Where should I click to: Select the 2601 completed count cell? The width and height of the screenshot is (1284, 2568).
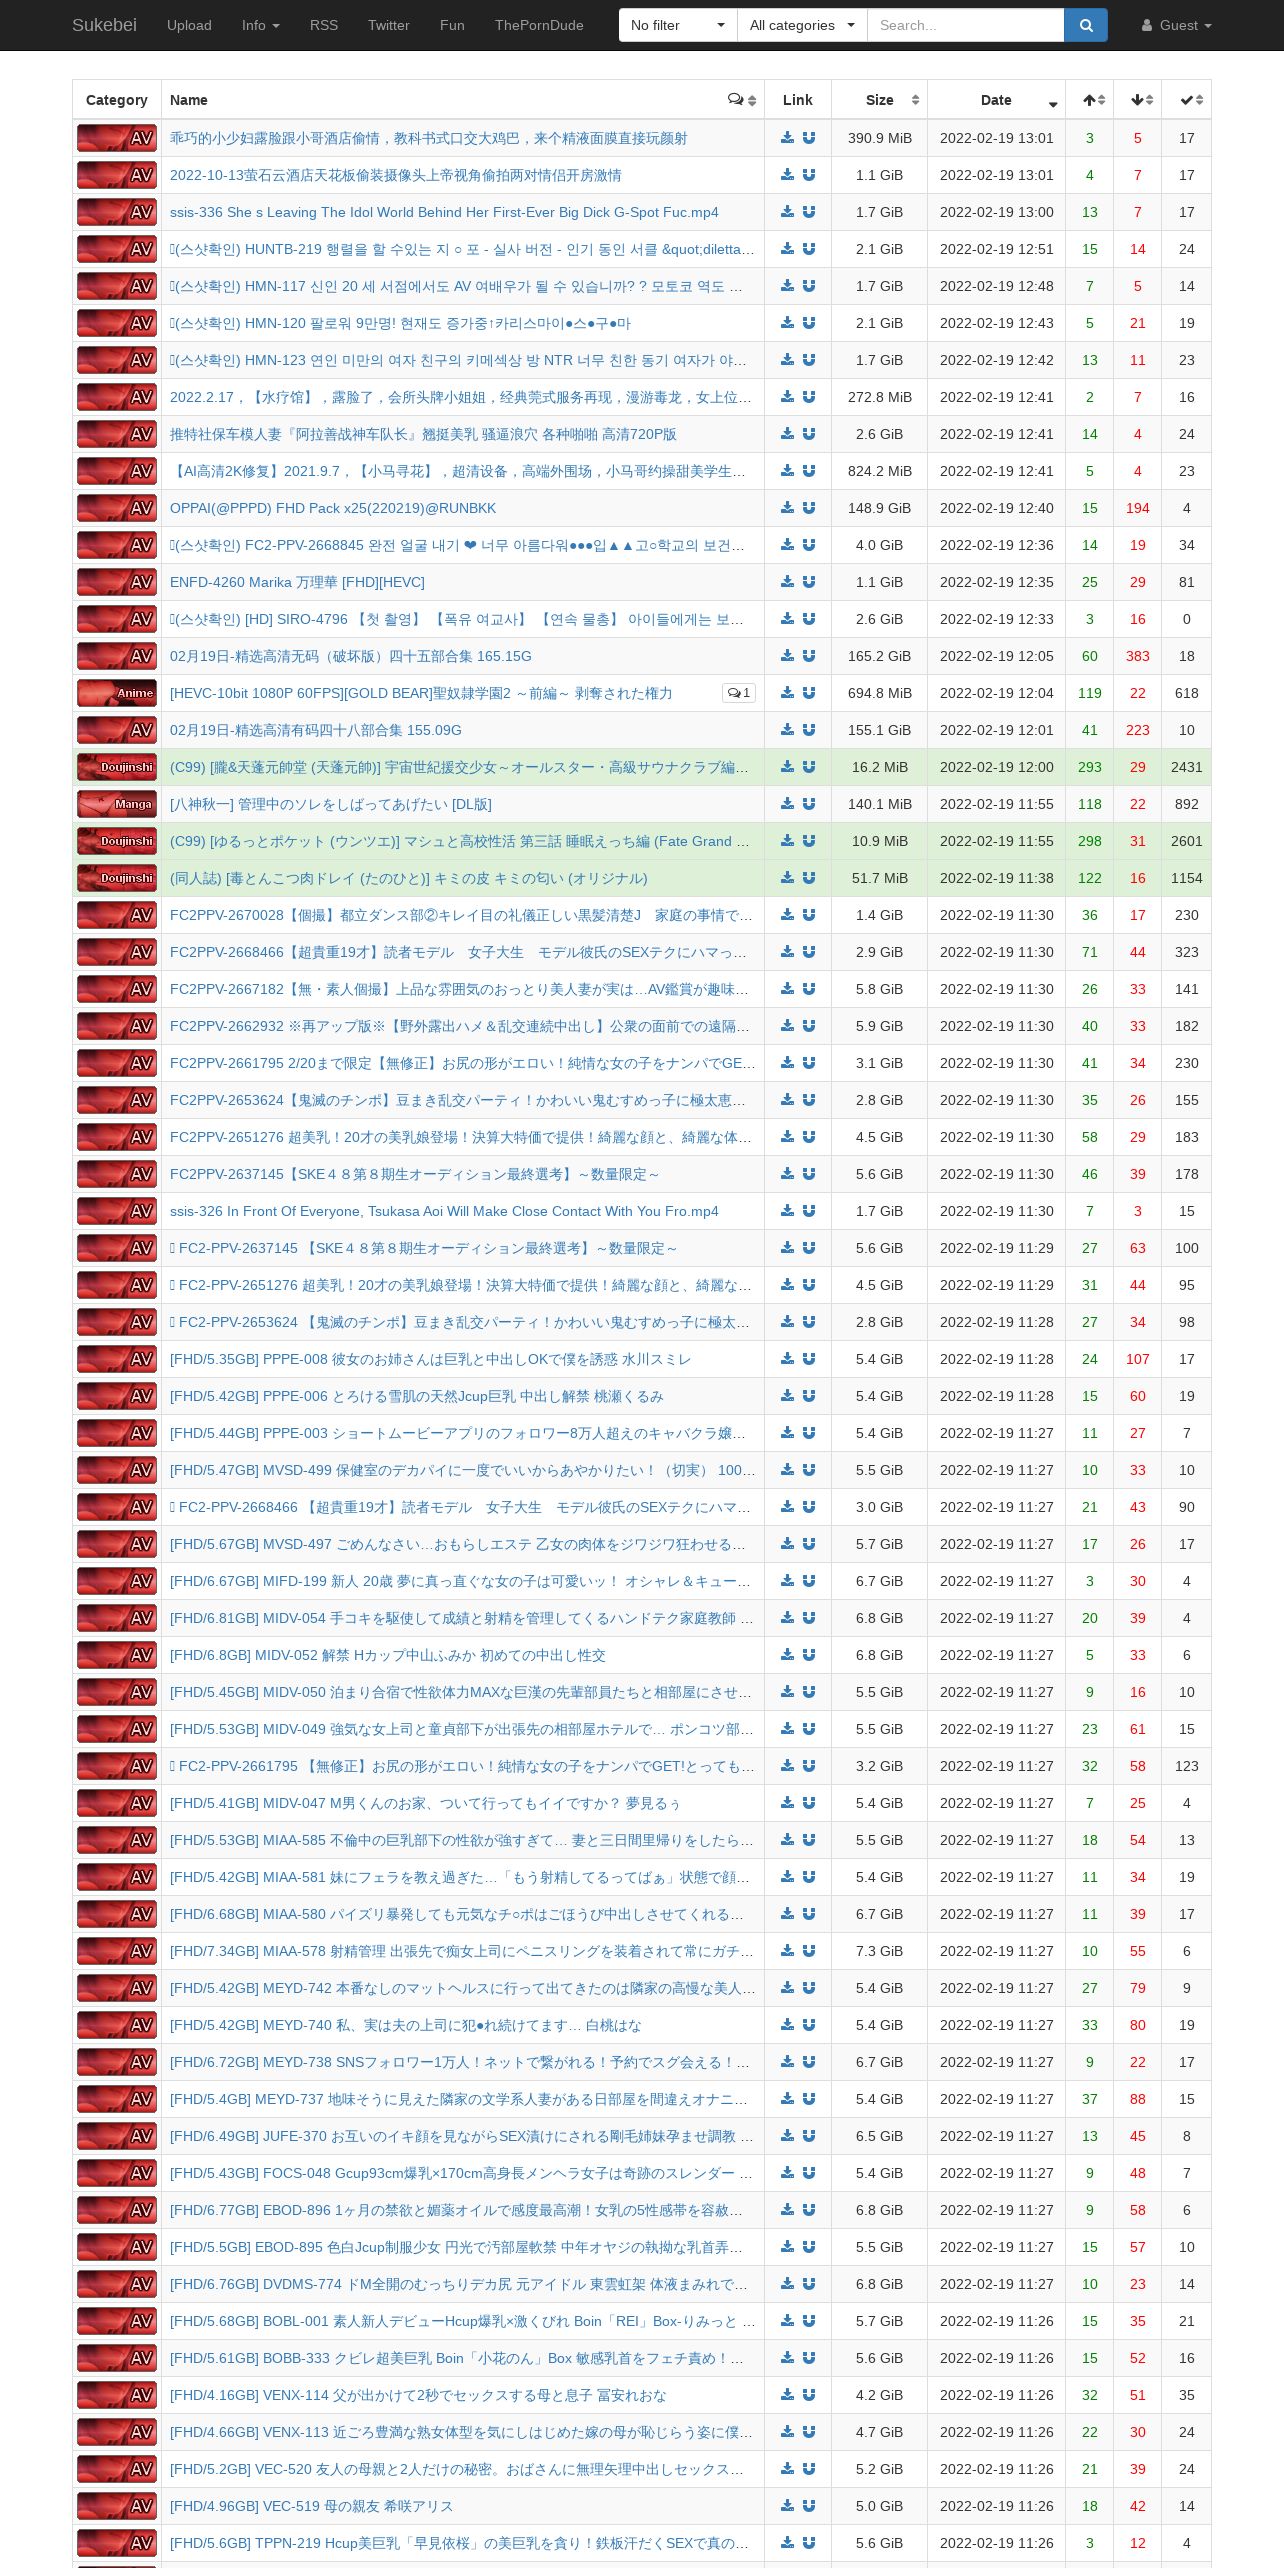pyautogui.click(x=1187, y=841)
